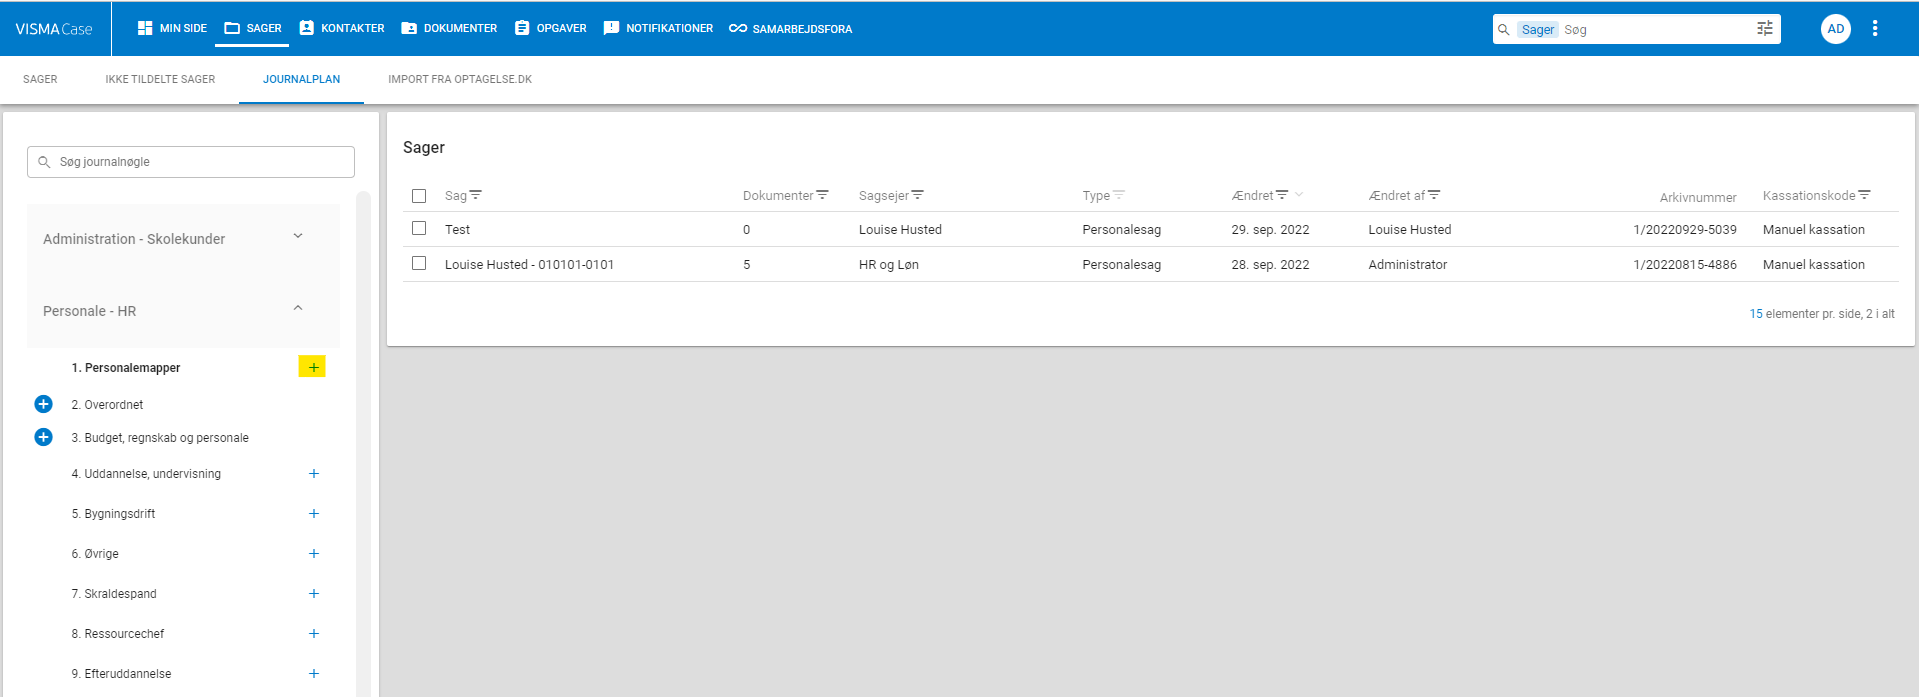Viewport: 1919px width, 697px height.
Task: Select 7. Skraldespand journal key
Action: (114, 594)
